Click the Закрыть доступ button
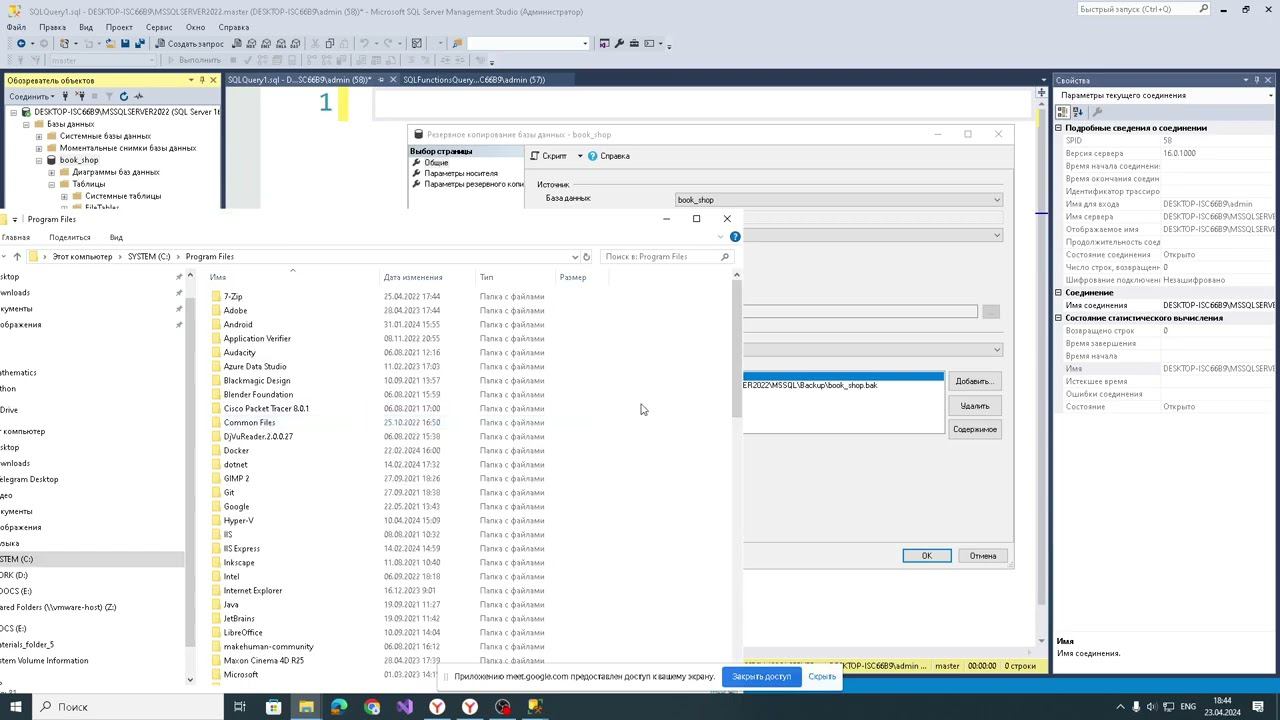Screen dimensions: 1280x720 [761, 677]
